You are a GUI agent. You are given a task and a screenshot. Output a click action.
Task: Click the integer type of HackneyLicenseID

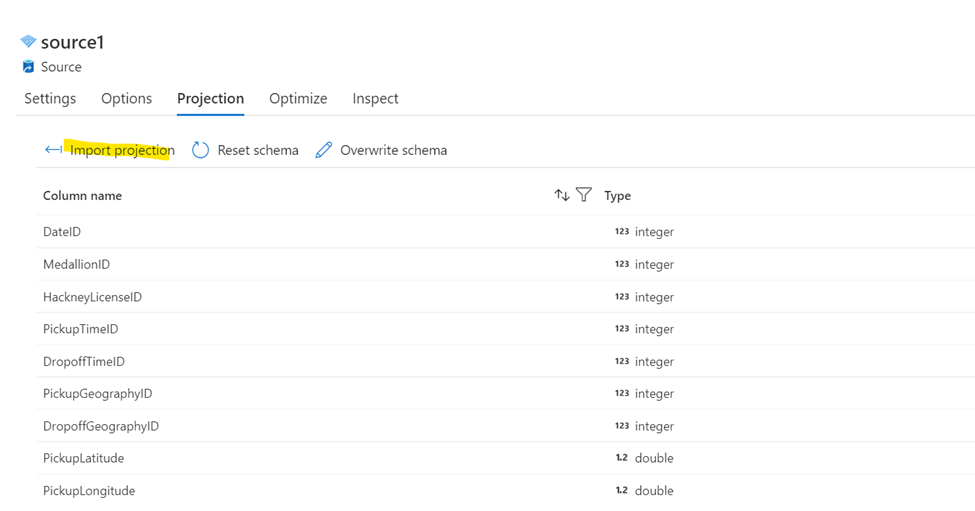[x=654, y=297]
